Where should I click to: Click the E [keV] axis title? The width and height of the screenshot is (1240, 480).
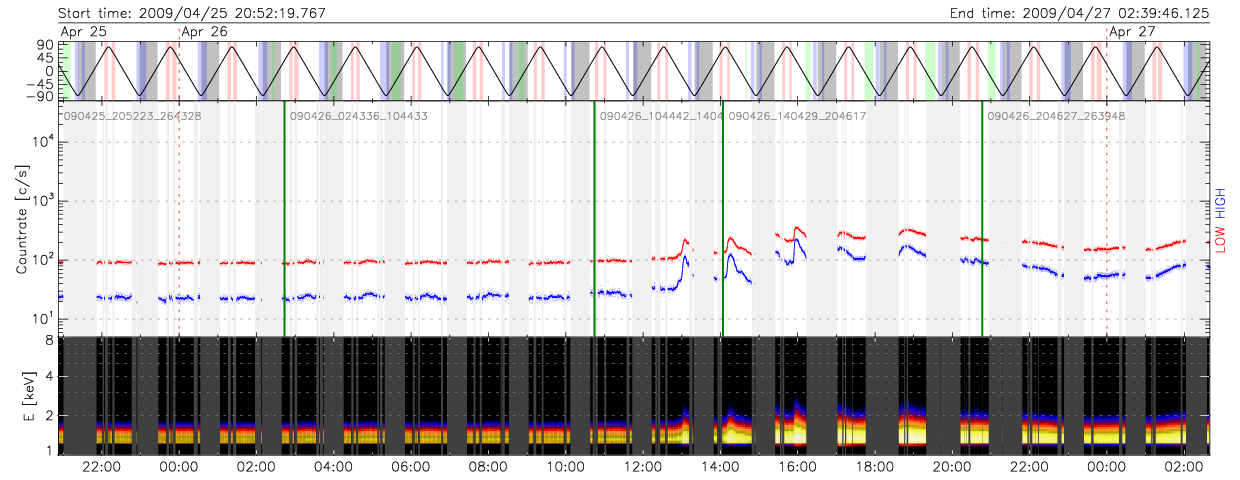(x=21, y=395)
